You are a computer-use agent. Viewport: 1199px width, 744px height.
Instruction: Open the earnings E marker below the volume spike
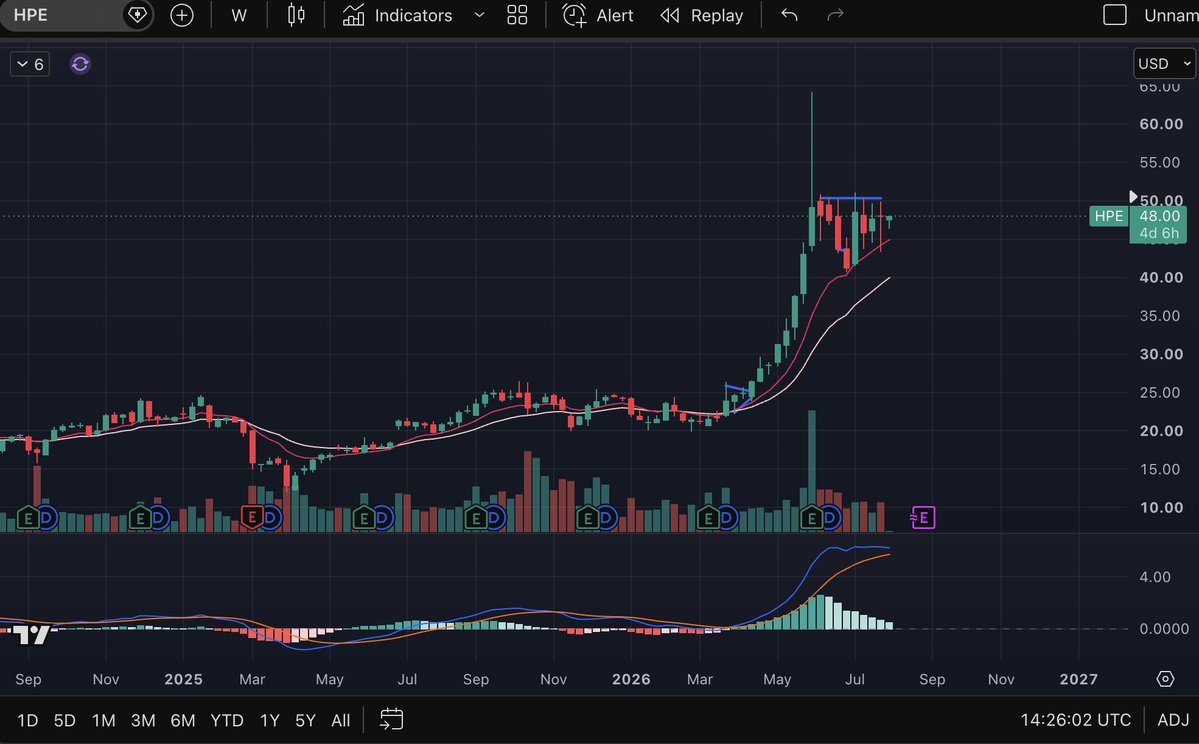tap(811, 518)
